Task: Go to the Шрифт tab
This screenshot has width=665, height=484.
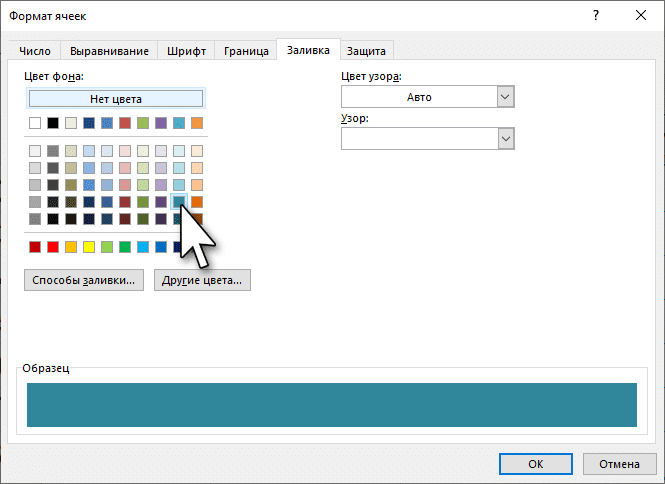Action: click(188, 51)
